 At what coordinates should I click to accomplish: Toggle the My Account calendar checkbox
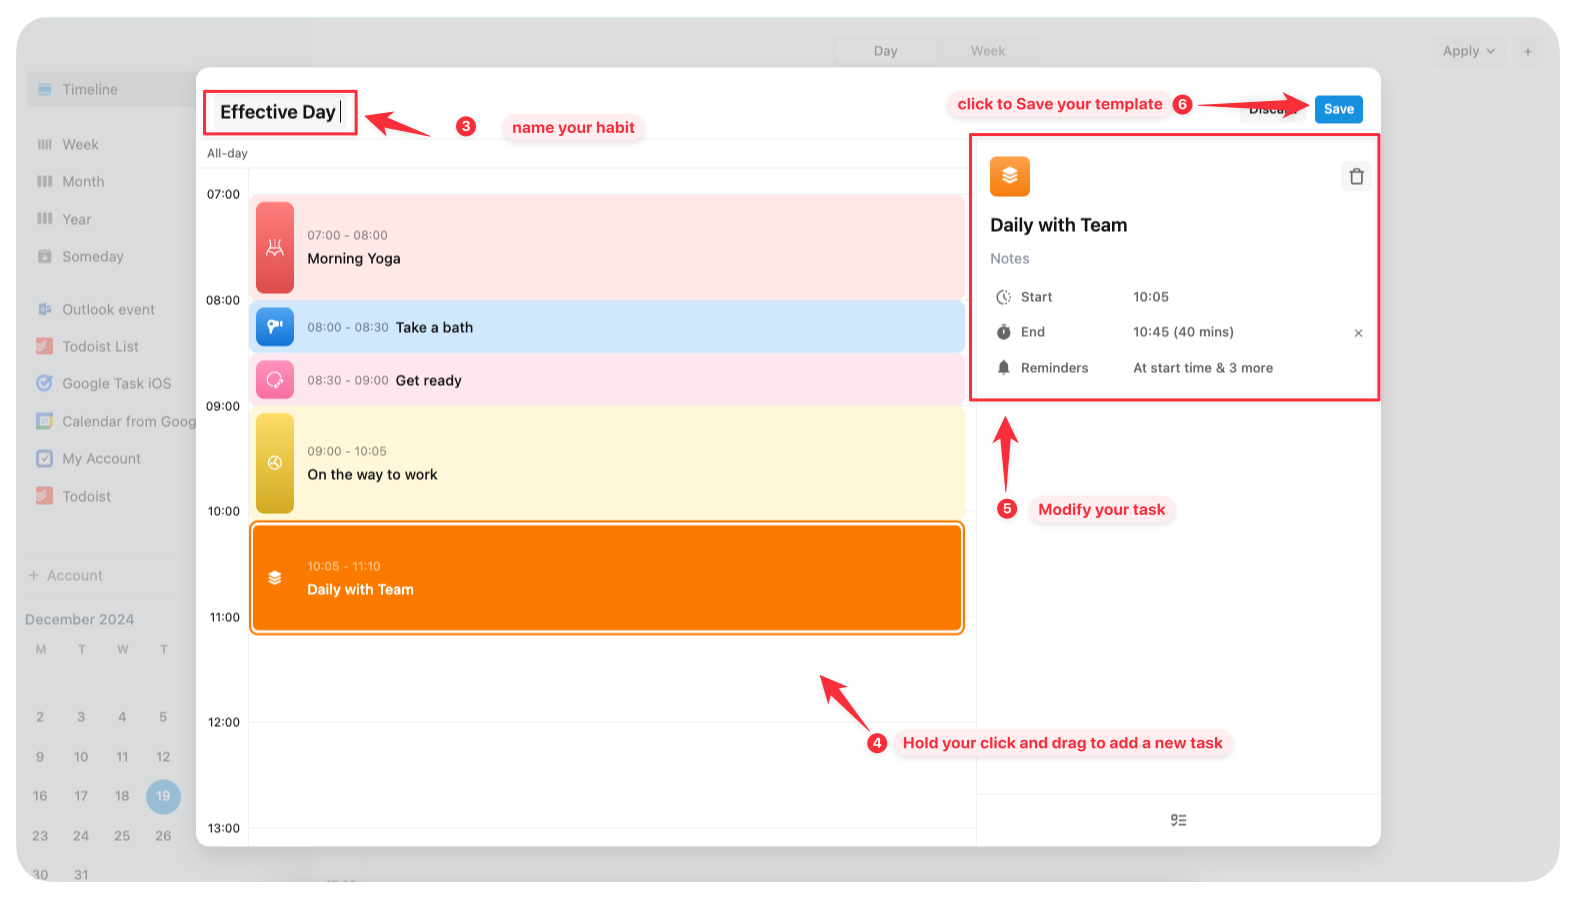tap(45, 459)
